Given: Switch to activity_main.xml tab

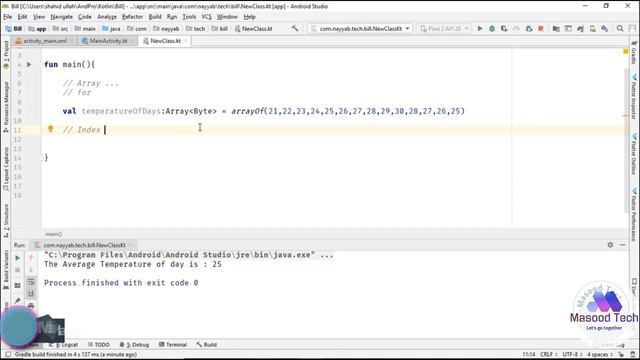Looking at the screenshot, I should point(44,41).
